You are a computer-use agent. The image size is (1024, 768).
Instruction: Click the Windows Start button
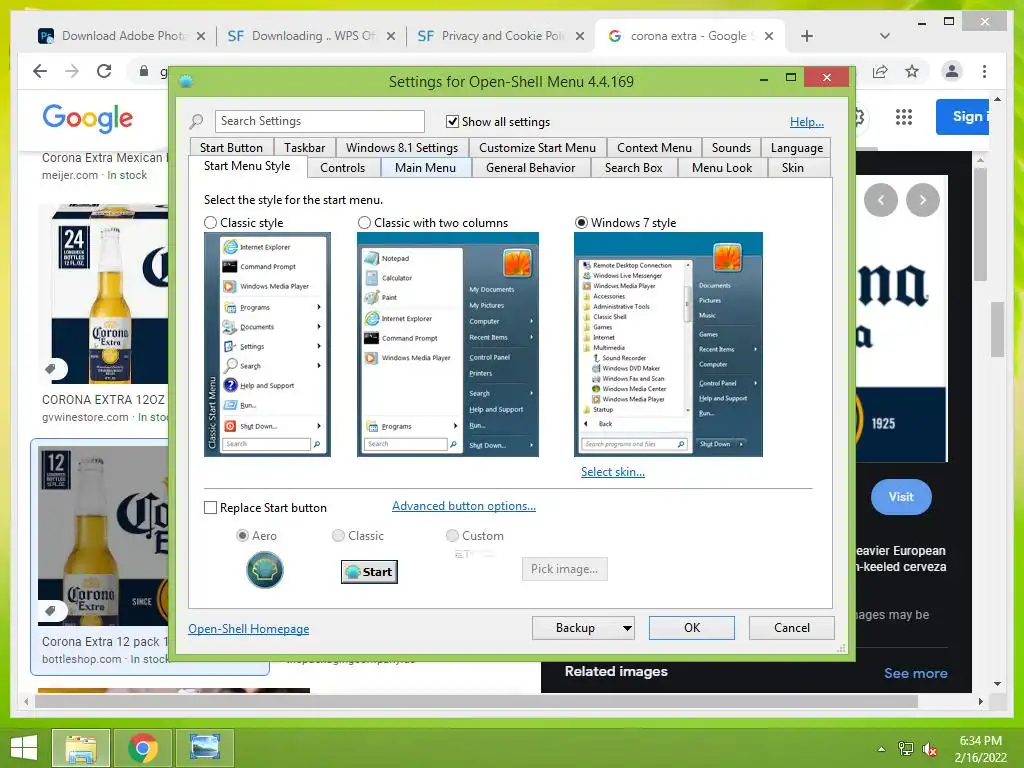24,748
